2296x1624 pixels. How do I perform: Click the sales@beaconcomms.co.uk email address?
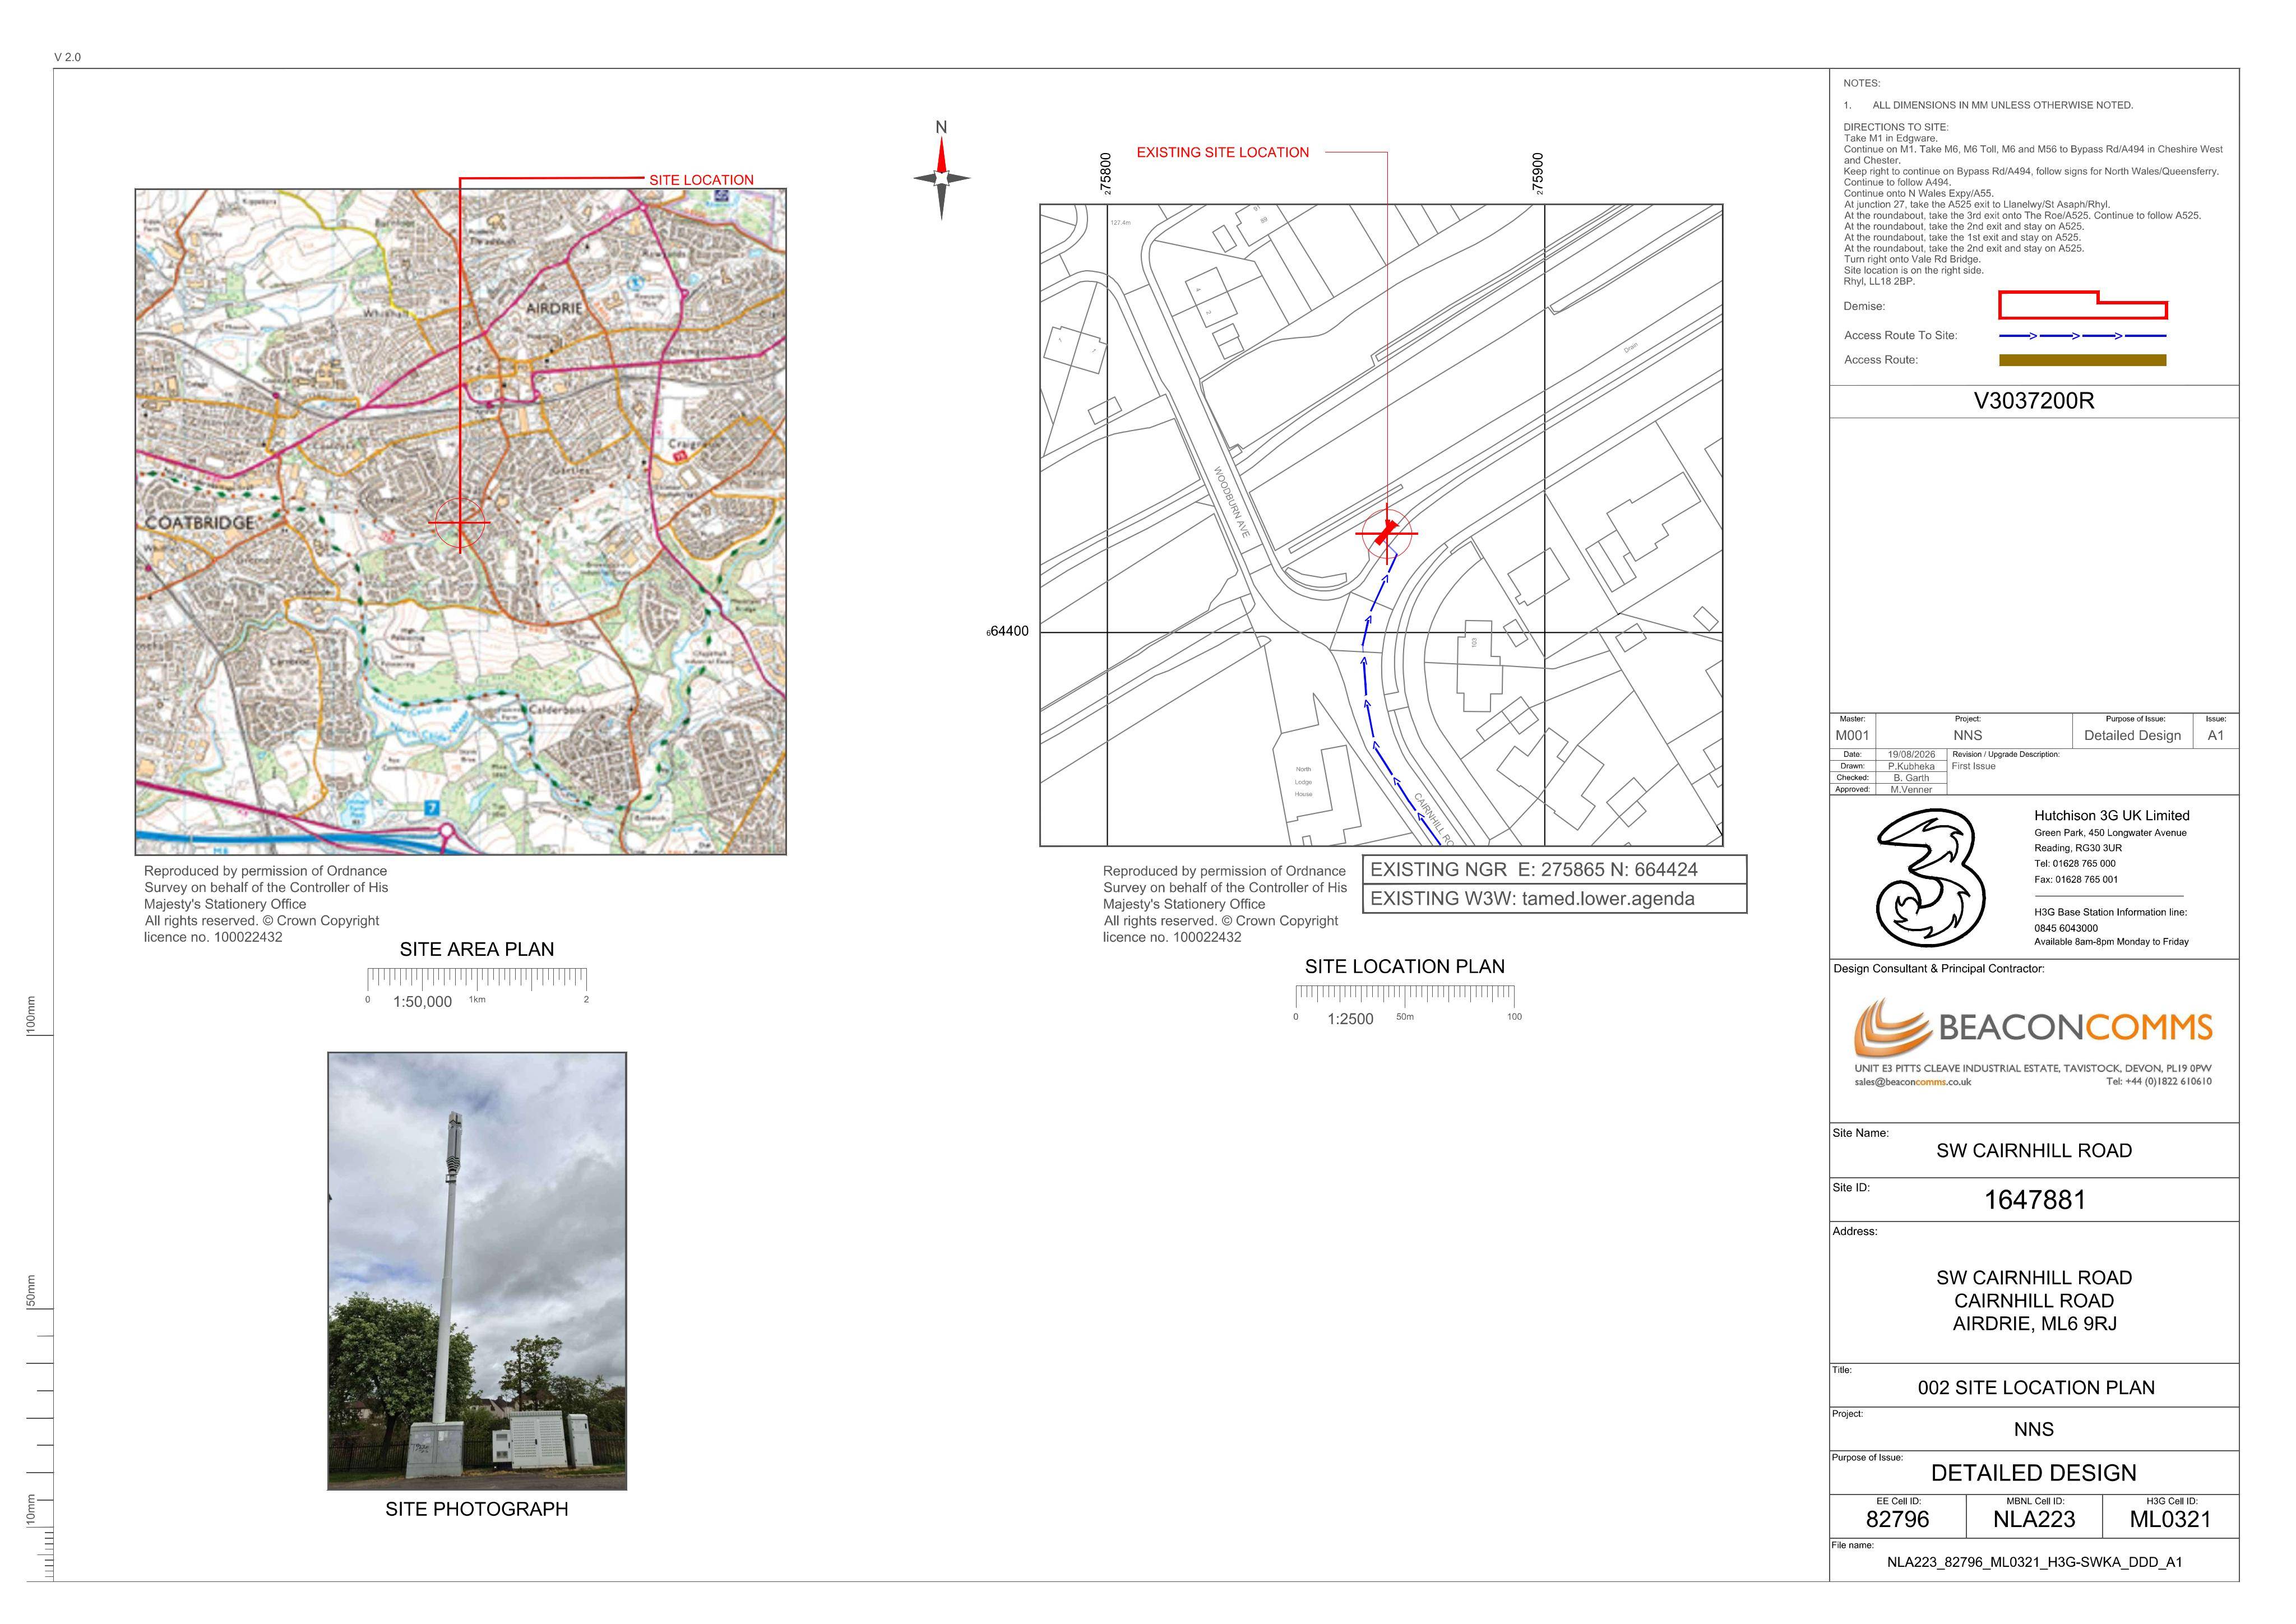1912,1082
